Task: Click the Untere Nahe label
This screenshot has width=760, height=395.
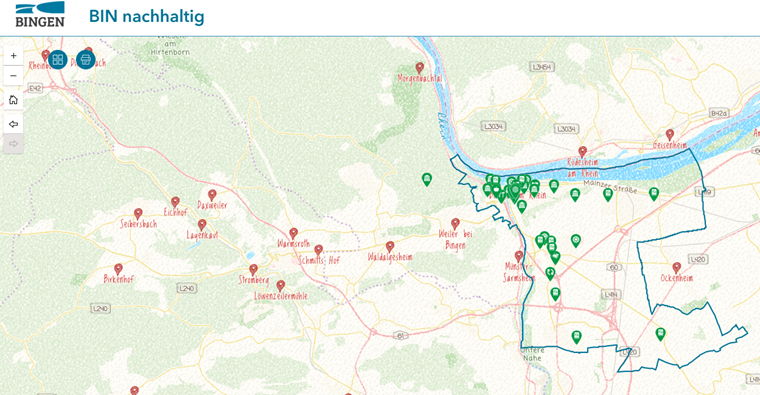Action: point(532,354)
